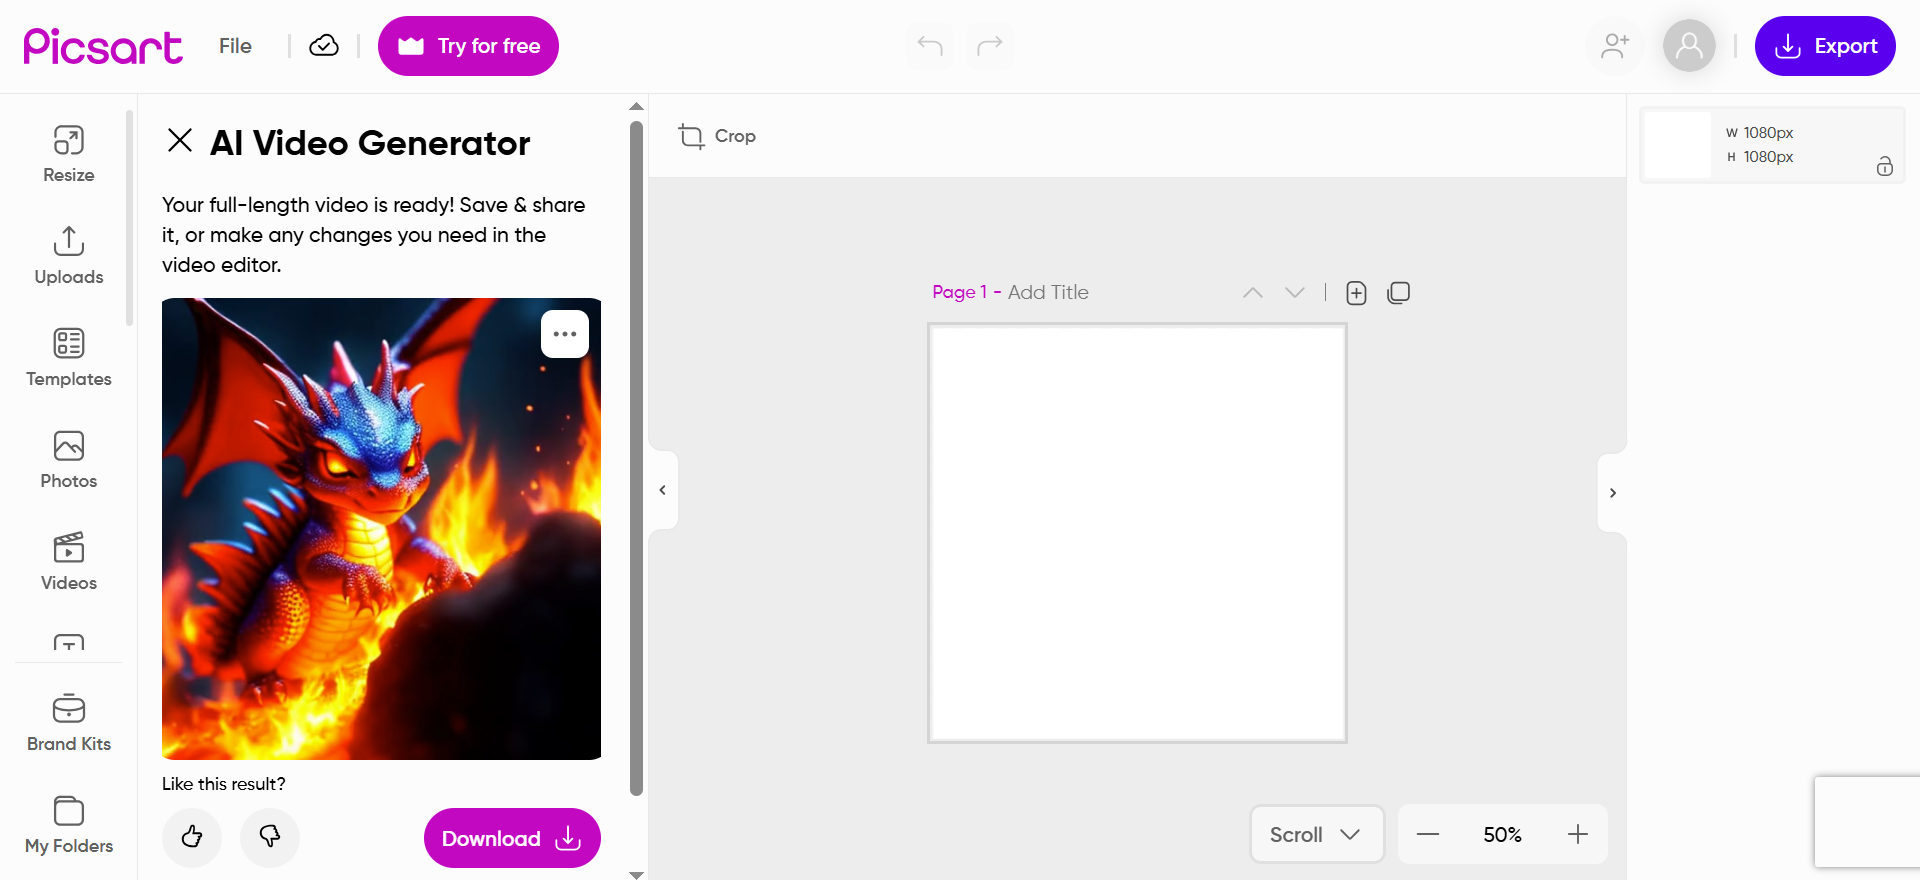Screen dimensions: 1920x880
Task: Add a new page
Action: point(1356,292)
